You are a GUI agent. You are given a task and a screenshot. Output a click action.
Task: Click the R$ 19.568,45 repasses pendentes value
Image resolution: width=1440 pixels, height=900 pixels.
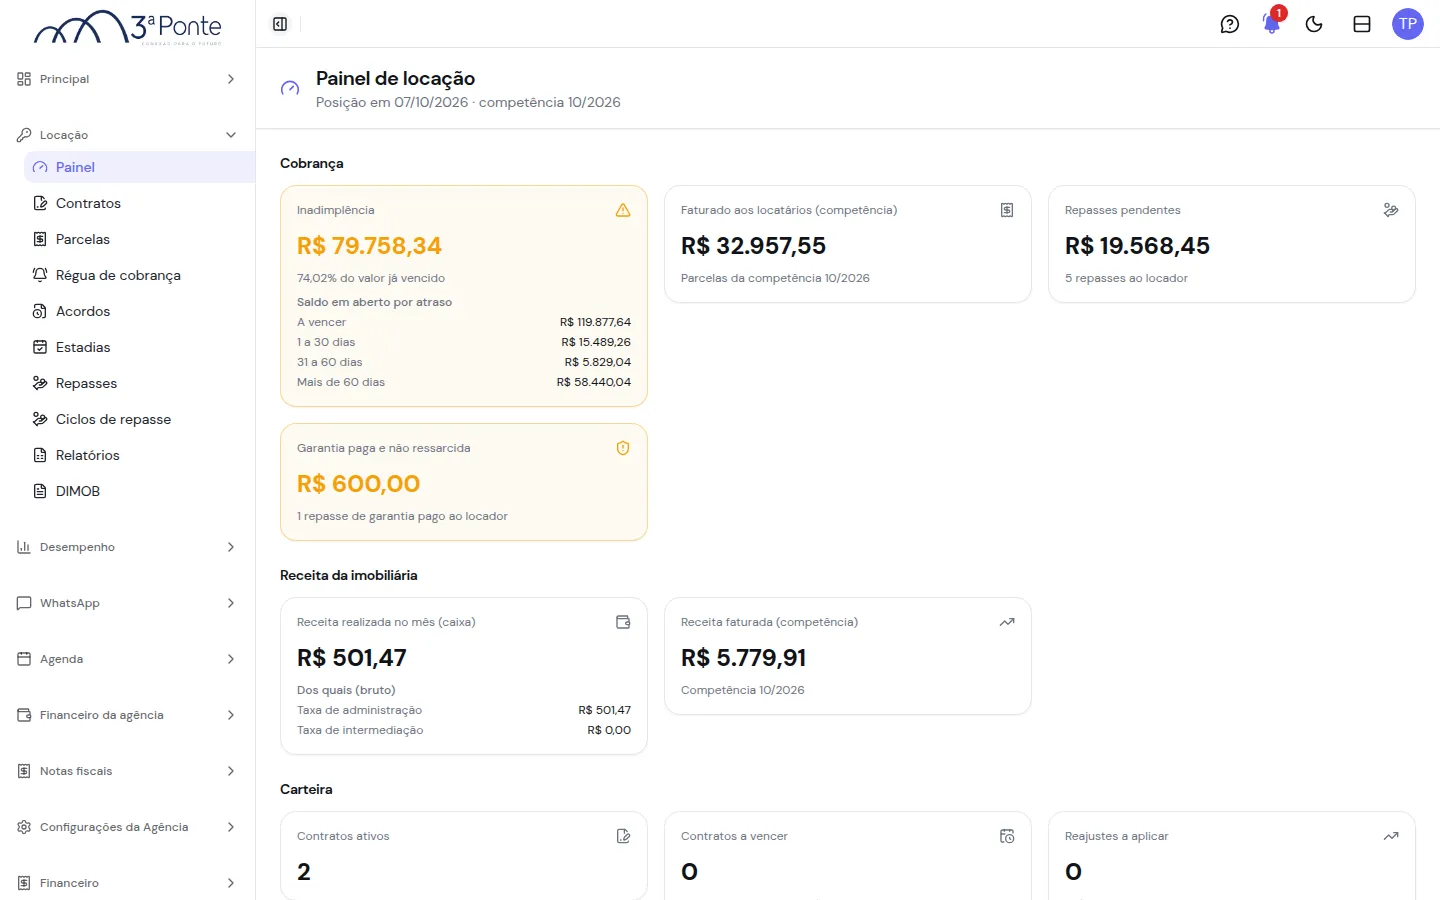pos(1137,246)
